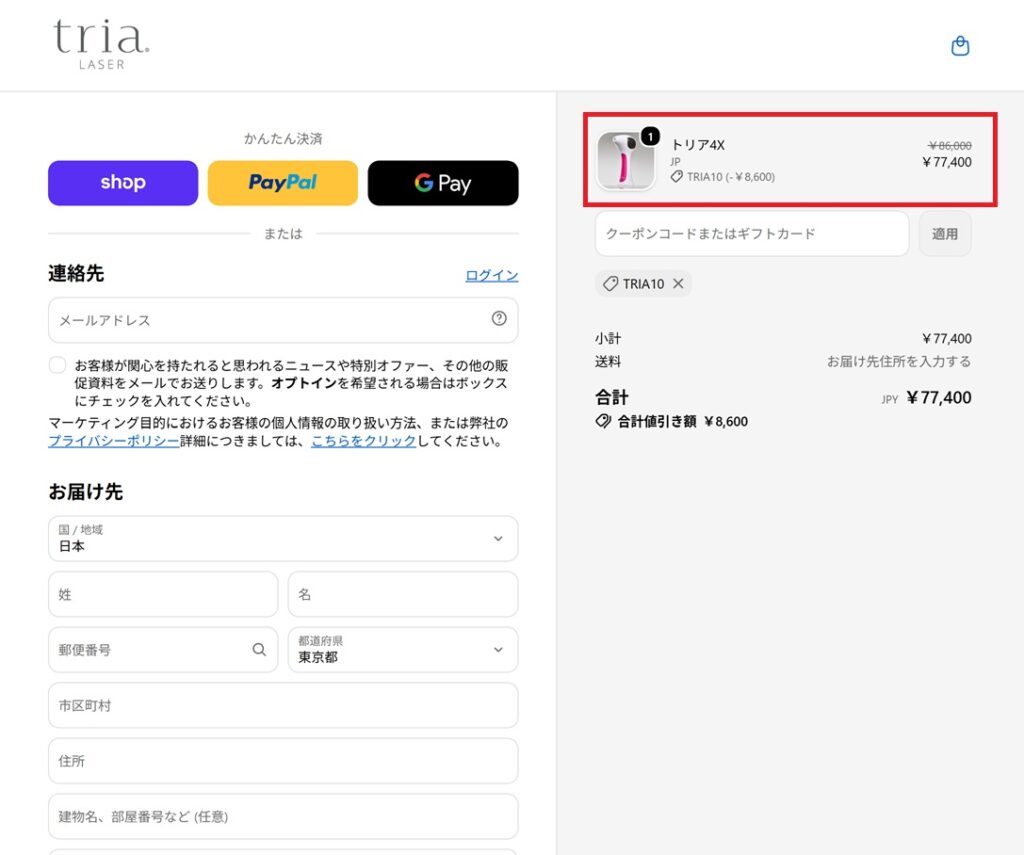Click the お届け先 section heading
The width and height of the screenshot is (1024, 855).
click(86, 491)
